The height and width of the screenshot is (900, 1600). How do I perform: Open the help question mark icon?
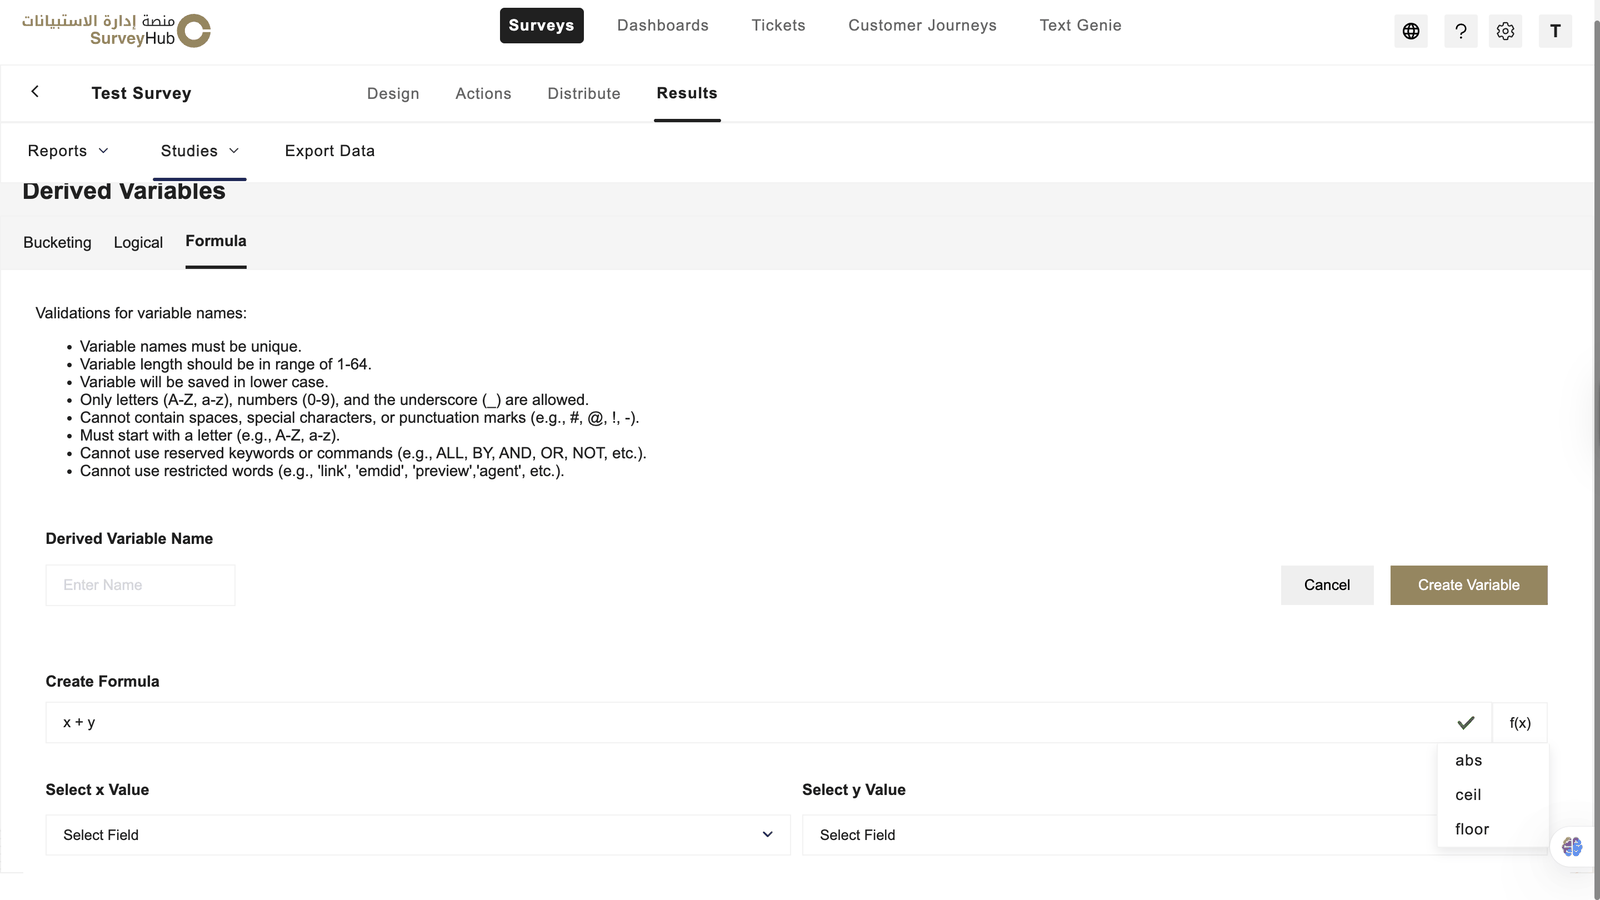pos(1461,31)
